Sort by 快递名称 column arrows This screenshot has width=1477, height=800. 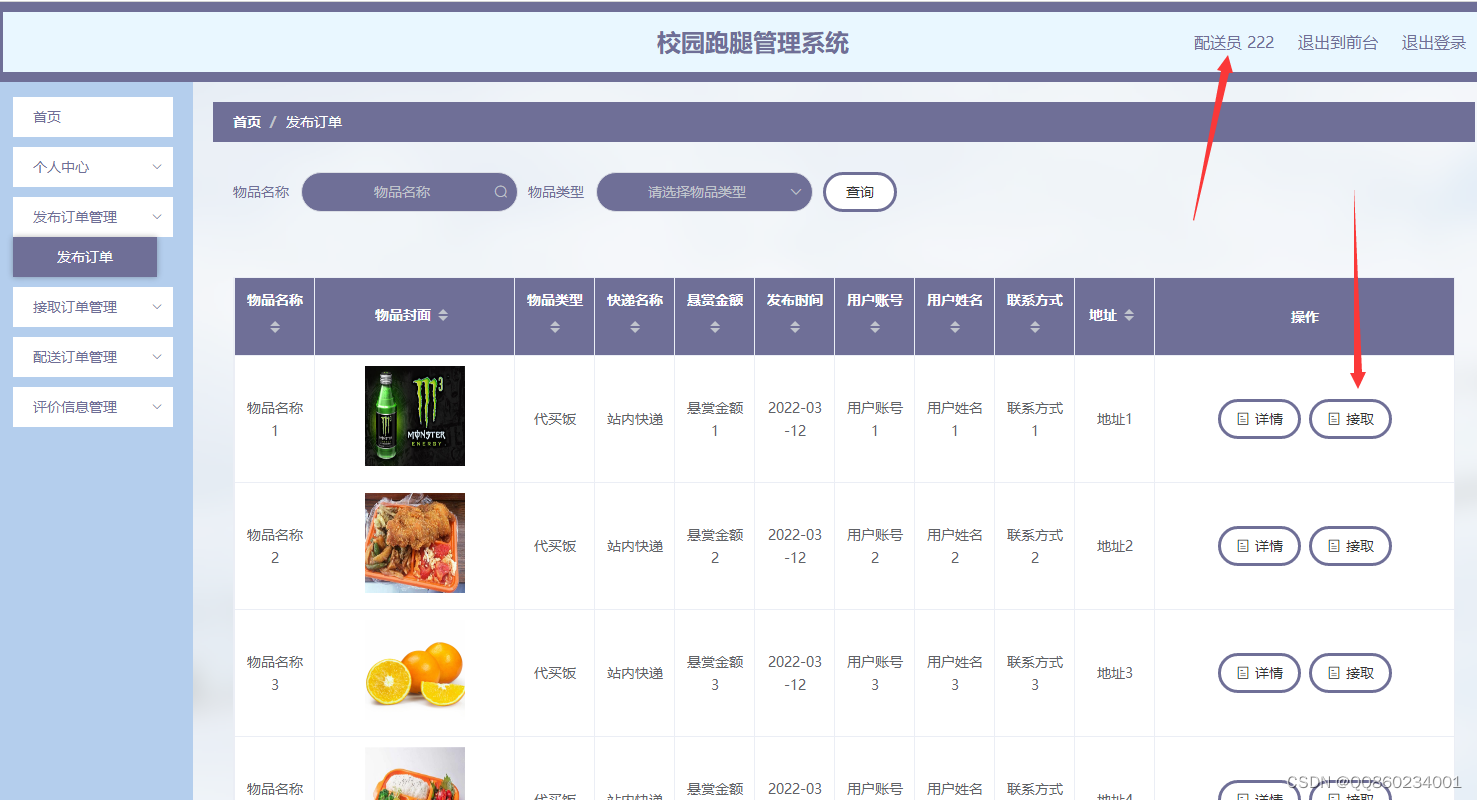click(x=635, y=327)
